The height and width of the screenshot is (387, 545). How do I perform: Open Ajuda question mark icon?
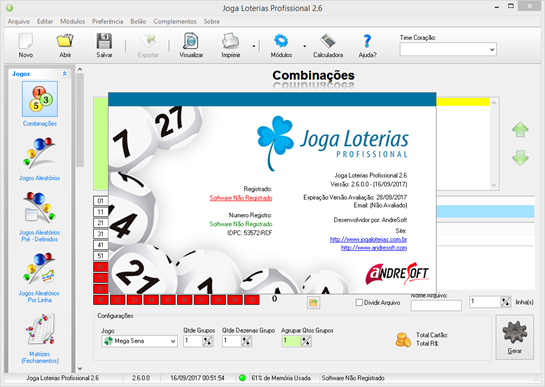click(x=367, y=45)
